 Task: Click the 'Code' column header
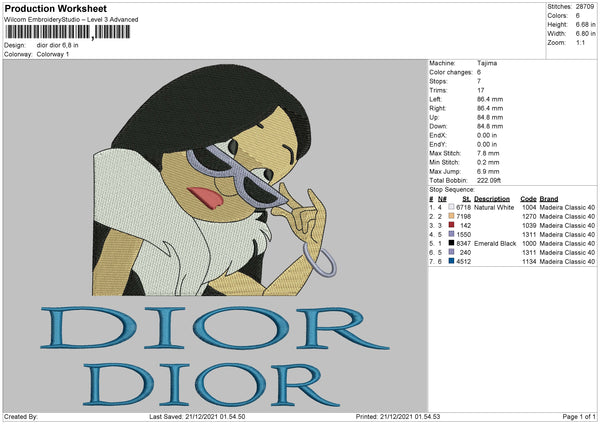tap(528, 199)
